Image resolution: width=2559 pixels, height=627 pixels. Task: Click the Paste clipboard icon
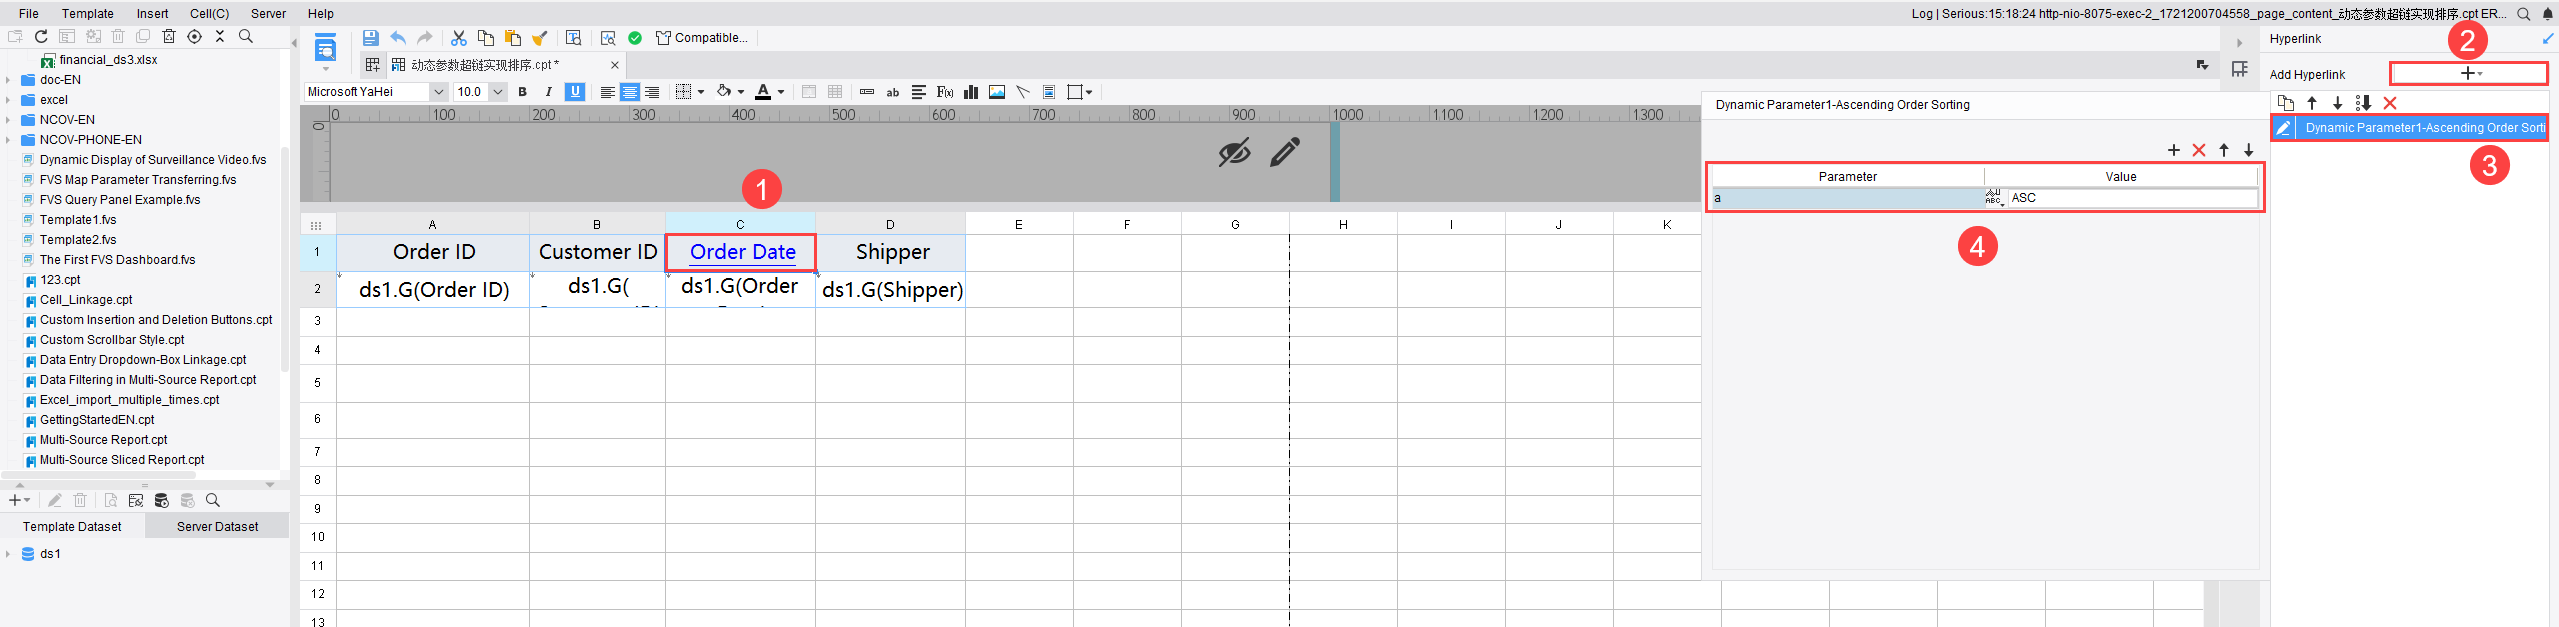tap(513, 38)
